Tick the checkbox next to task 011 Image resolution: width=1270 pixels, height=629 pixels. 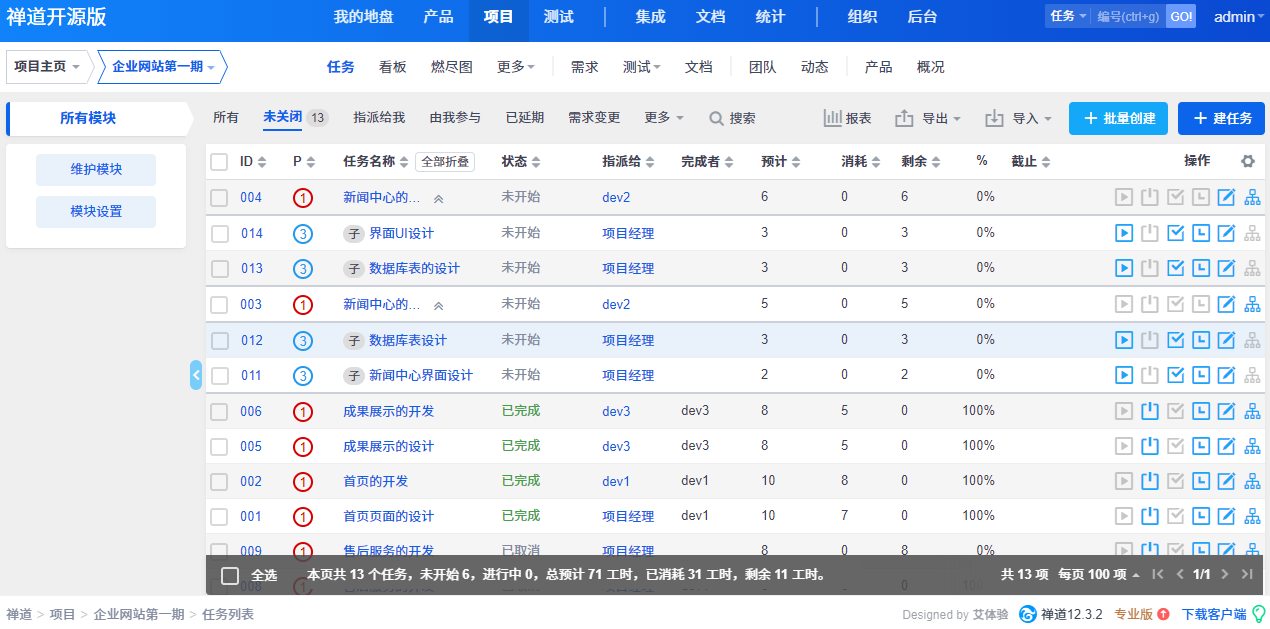pos(218,375)
